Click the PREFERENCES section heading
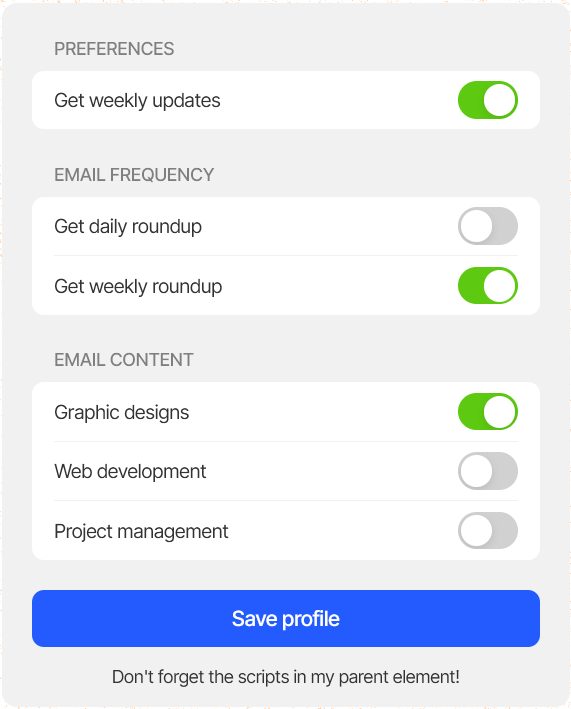The width and height of the screenshot is (571, 709). coord(114,49)
